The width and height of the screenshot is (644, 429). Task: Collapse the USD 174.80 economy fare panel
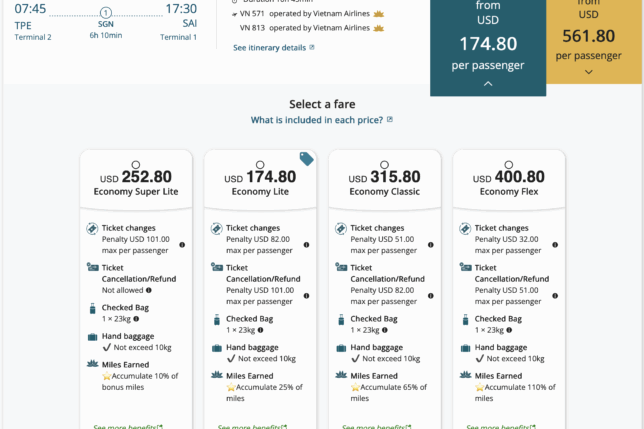point(488,84)
